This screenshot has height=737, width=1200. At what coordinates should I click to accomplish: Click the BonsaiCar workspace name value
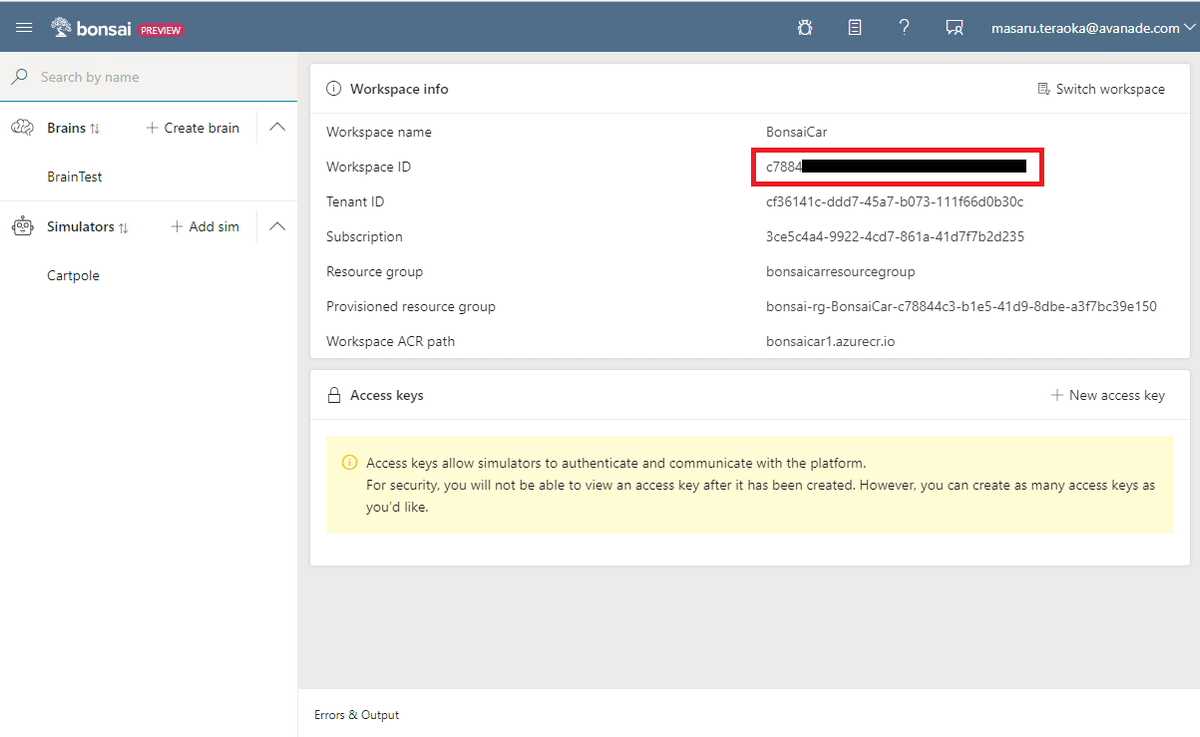pos(796,132)
